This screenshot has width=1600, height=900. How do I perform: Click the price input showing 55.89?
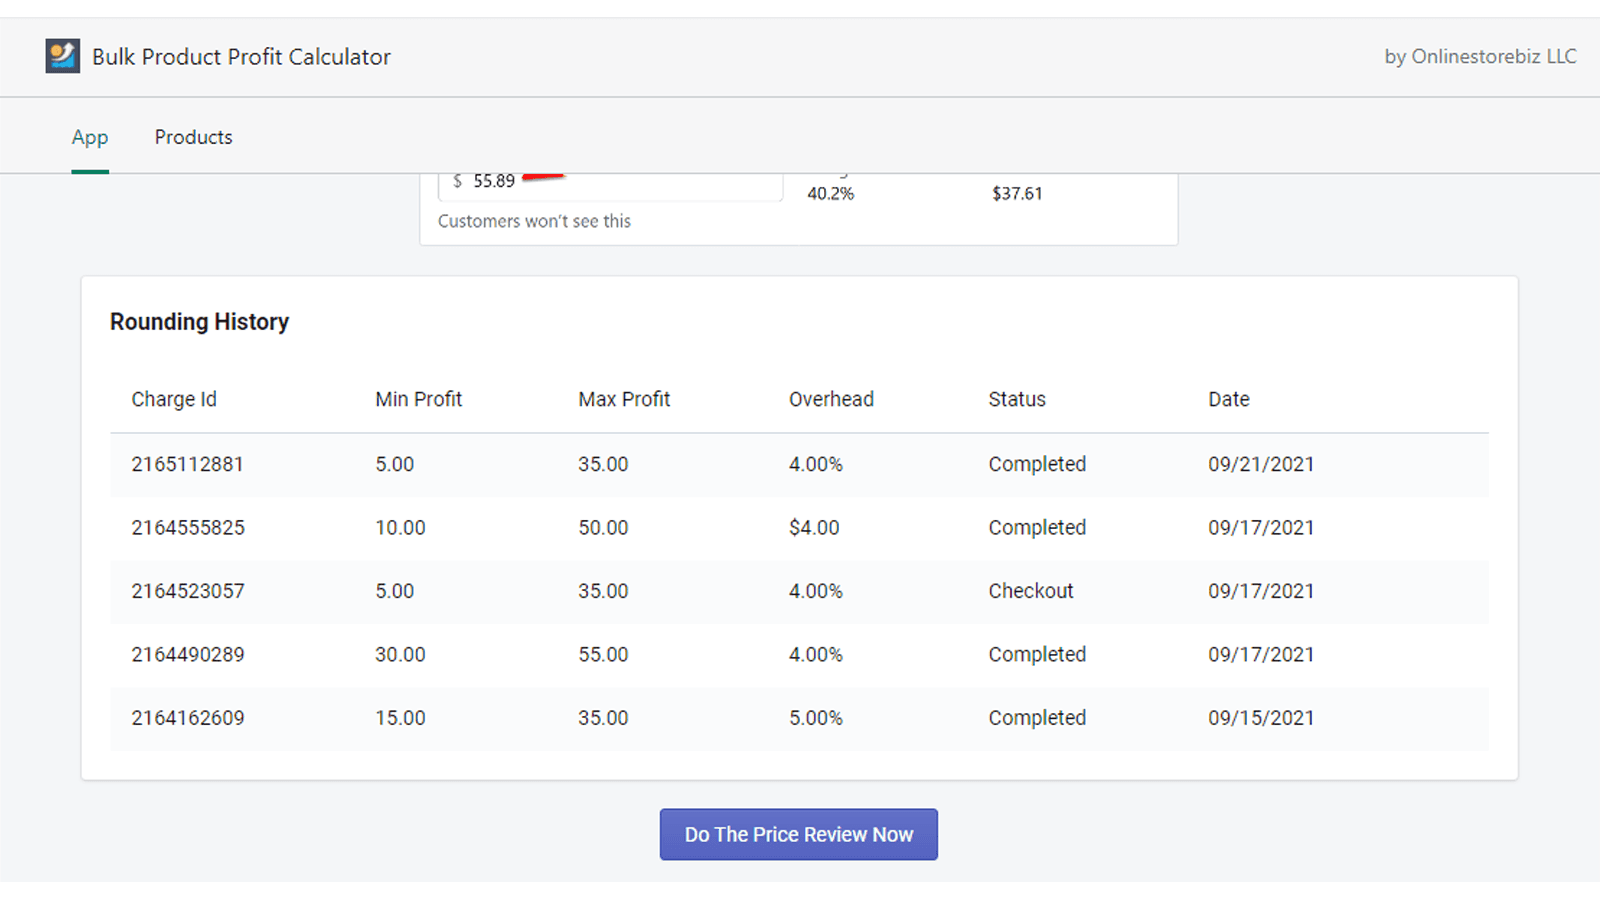tap(610, 181)
